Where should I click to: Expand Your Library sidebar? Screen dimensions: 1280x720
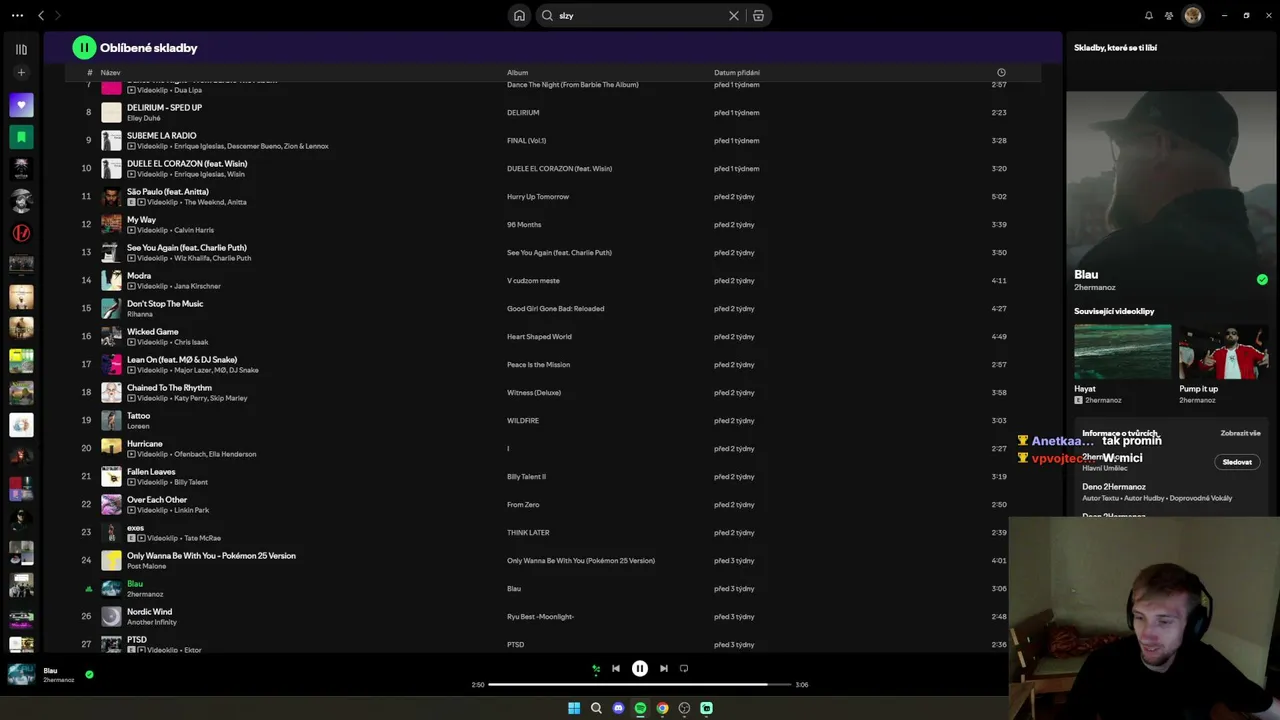click(x=21, y=49)
